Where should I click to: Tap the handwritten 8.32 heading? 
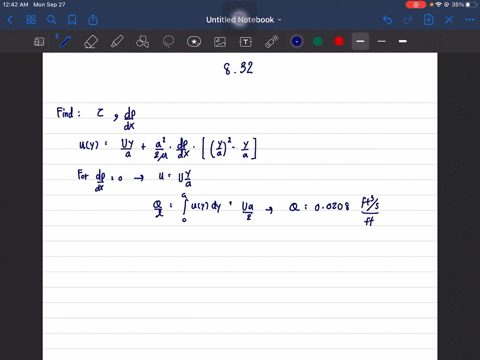(x=238, y=68)
